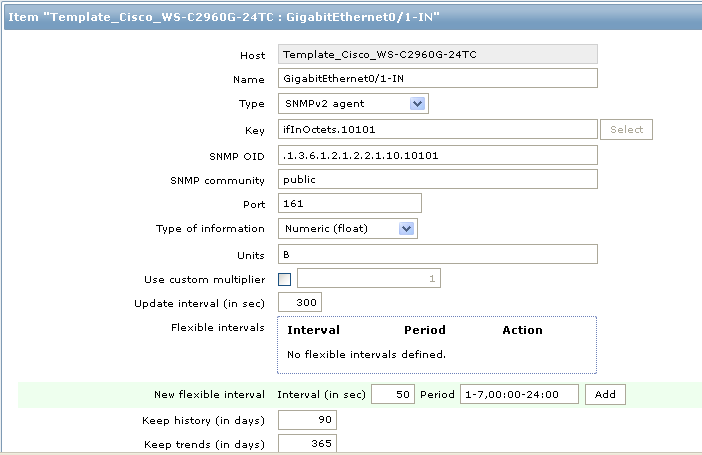Click the custom multiplier value field
The width and height of the screenshot is (702, 455).
tap(369, 279)
